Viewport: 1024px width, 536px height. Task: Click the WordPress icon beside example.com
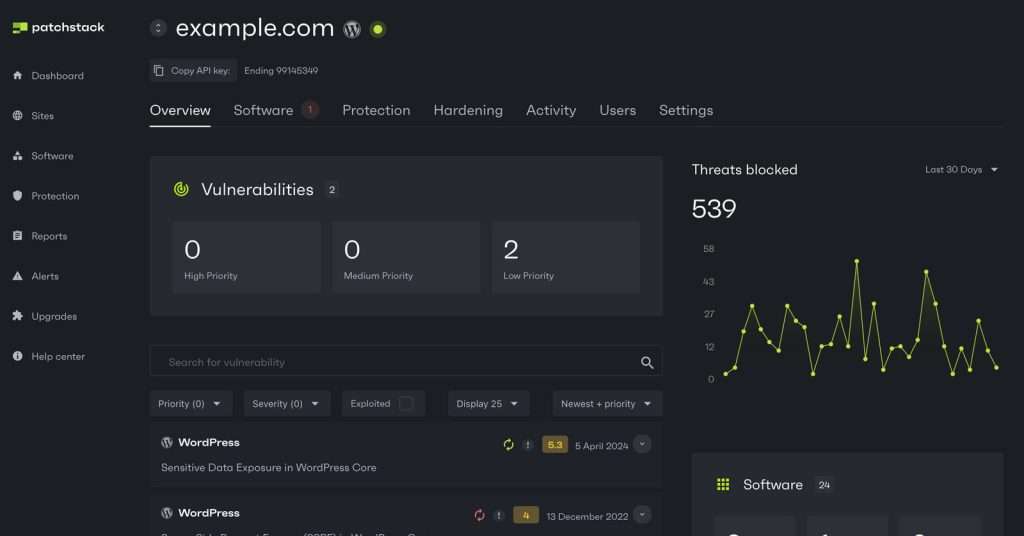click(x=352, y=29)
